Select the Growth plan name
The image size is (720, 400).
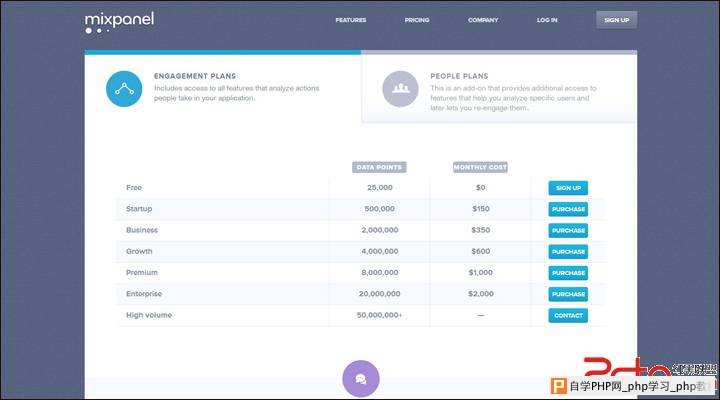click(x=139, y=251)
